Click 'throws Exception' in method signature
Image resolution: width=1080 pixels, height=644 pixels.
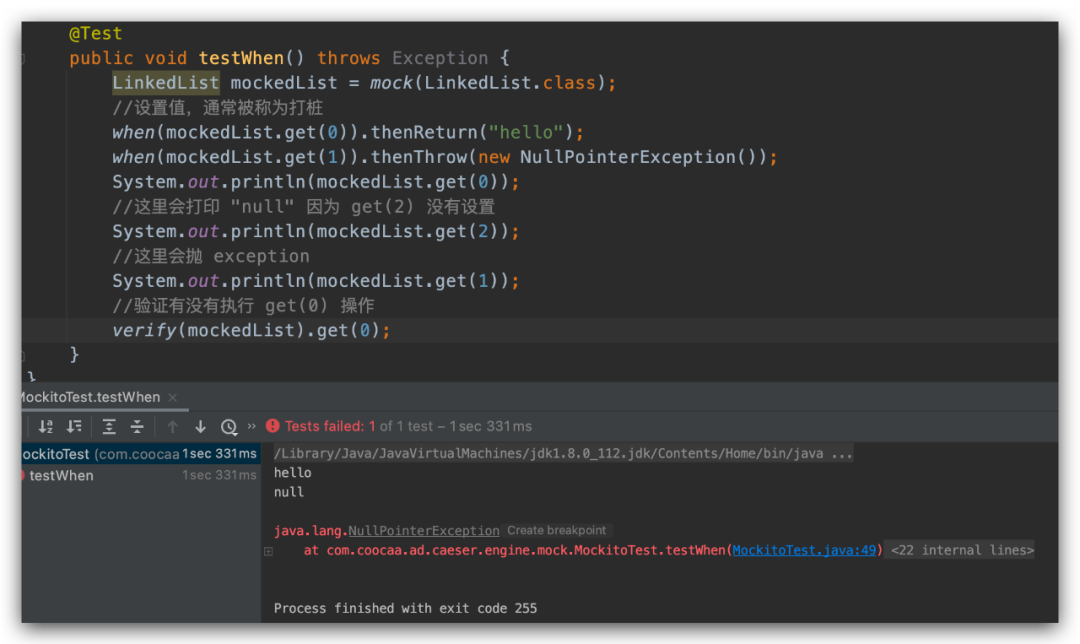pyautogui.click(x=402, y=58)
